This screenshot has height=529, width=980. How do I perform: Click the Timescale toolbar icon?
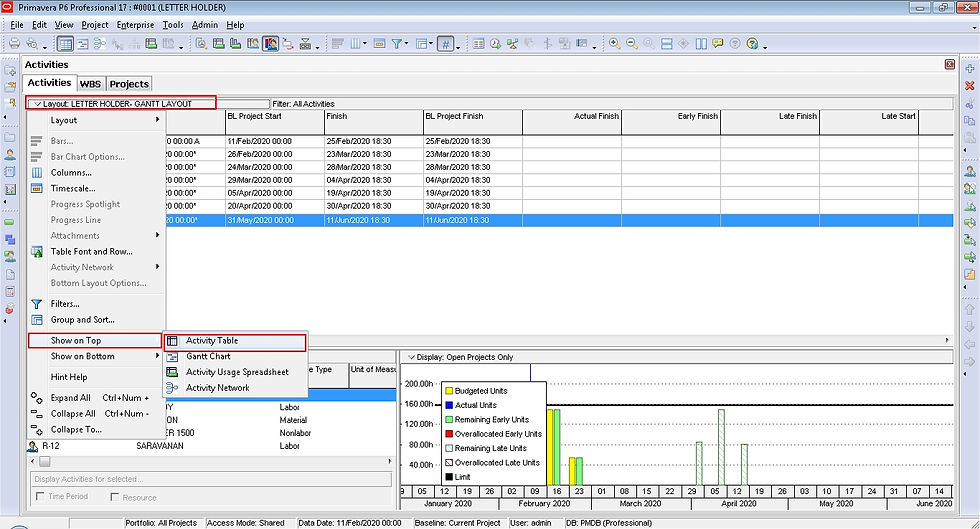point(379,44)
